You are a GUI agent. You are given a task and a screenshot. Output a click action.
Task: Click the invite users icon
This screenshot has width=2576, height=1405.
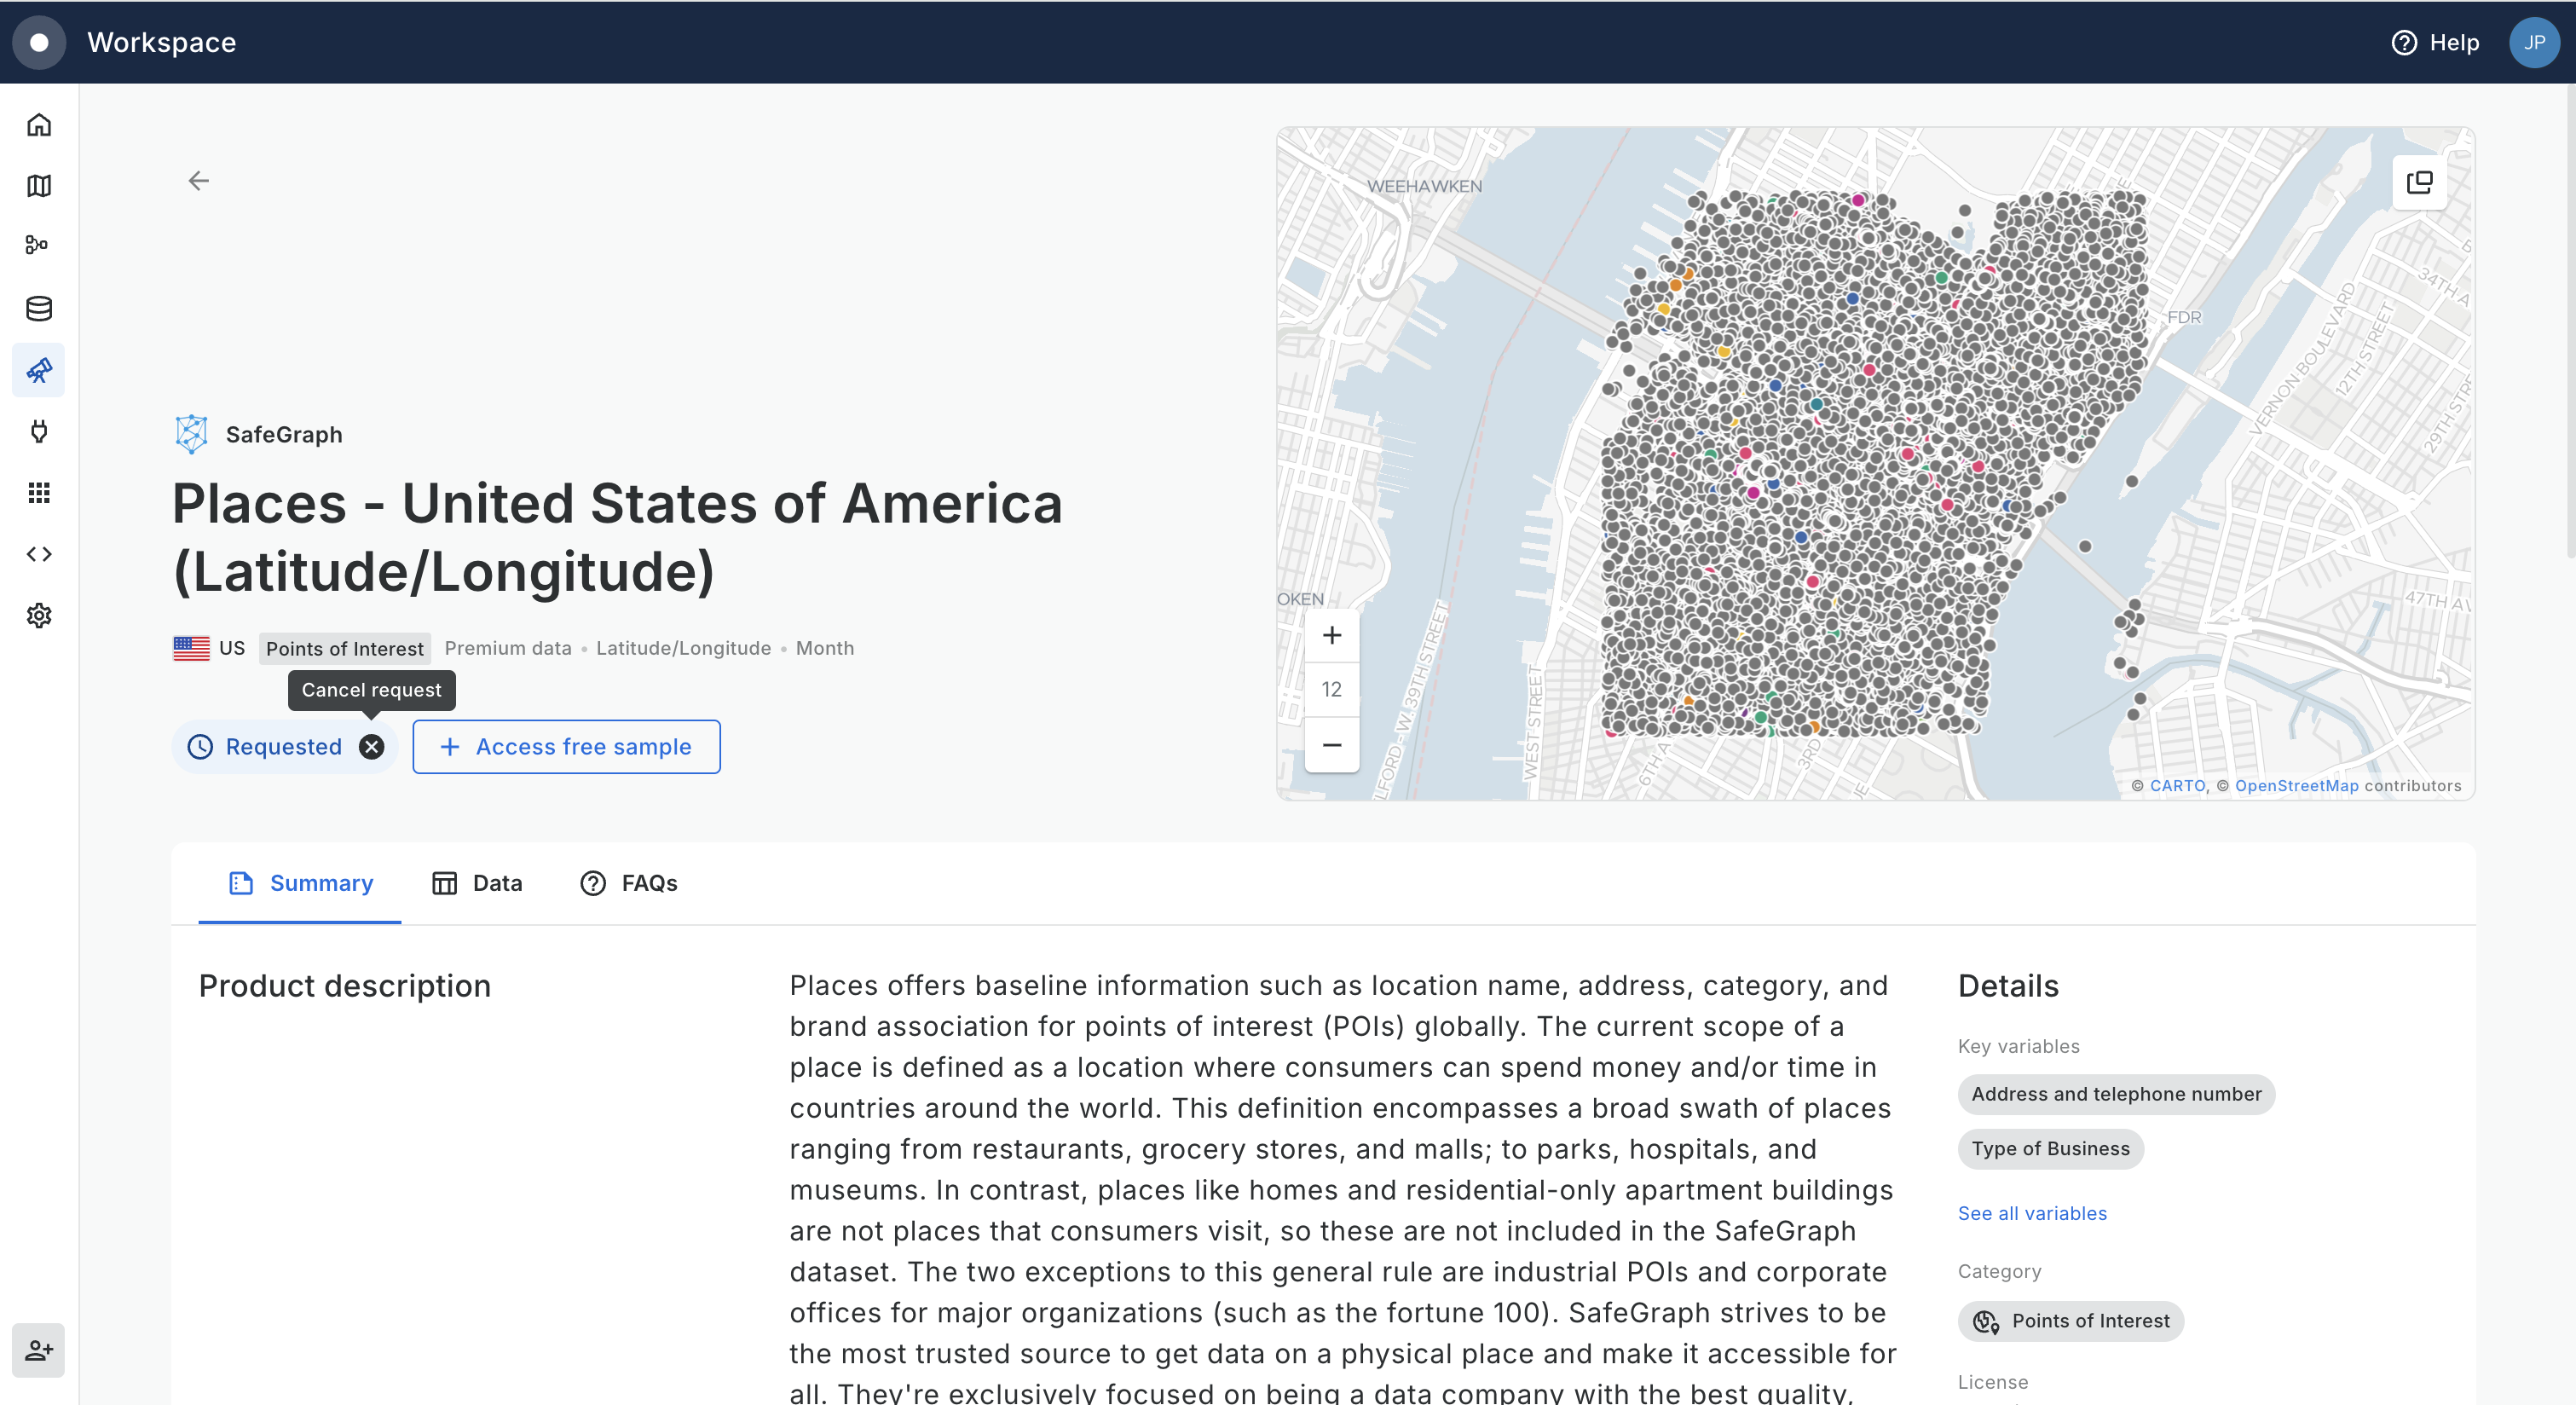[x=39, y=1350]
